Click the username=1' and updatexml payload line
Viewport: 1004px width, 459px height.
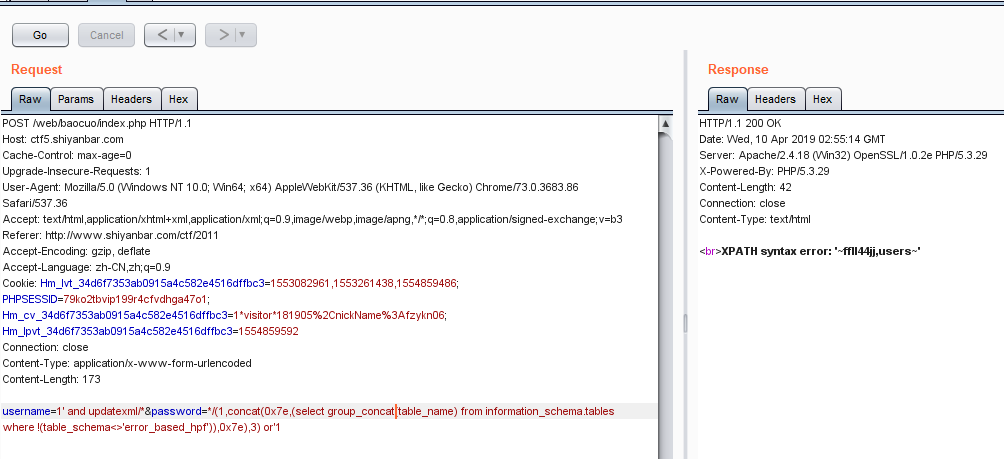coord(308,411)
